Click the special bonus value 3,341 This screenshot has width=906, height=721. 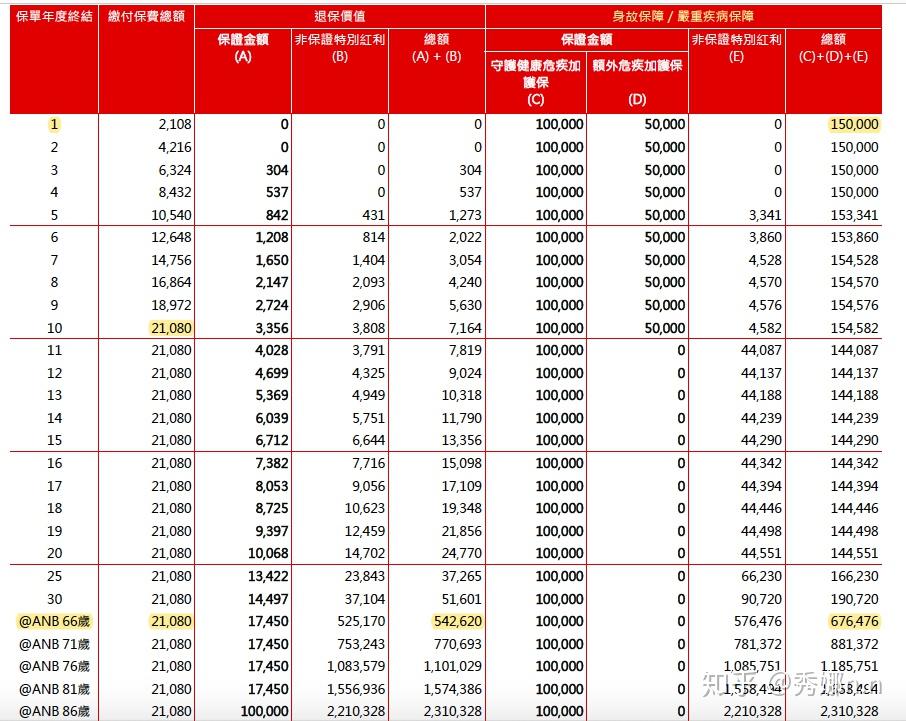(765, 215)
